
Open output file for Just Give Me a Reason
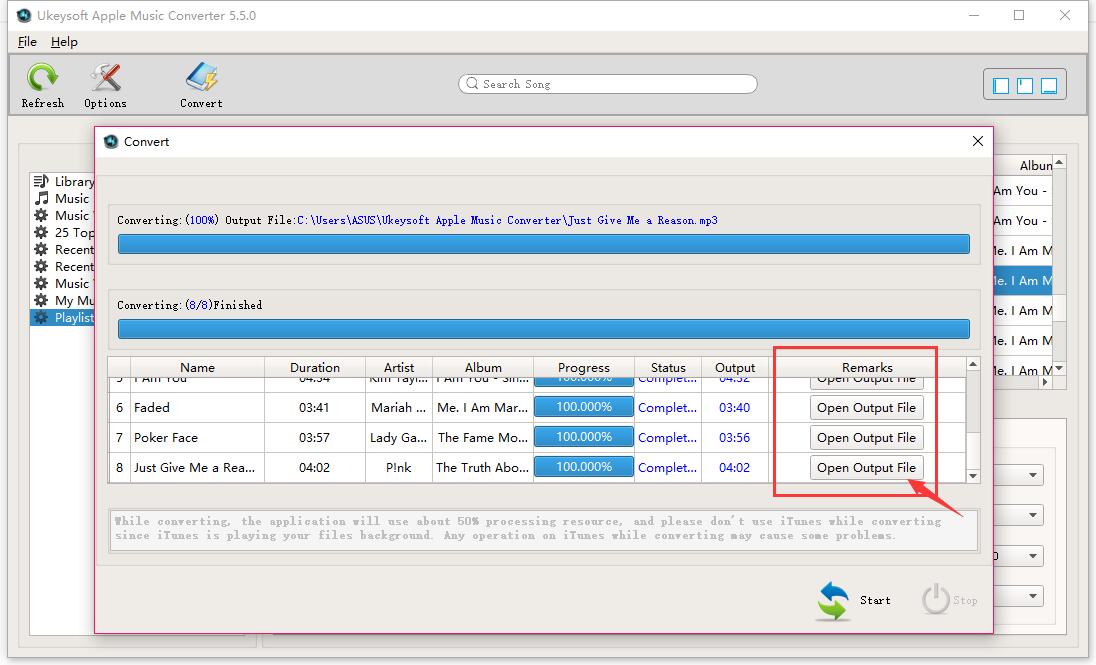coord(866,468)
